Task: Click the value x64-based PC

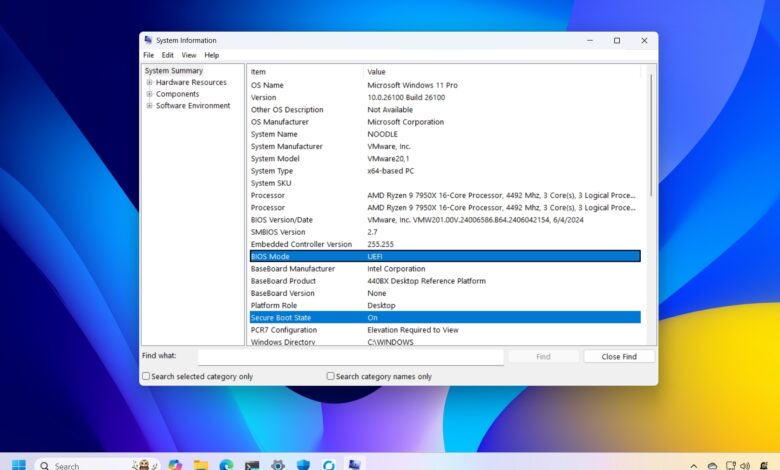Action: pyautogui.click(x=390, y=171)
